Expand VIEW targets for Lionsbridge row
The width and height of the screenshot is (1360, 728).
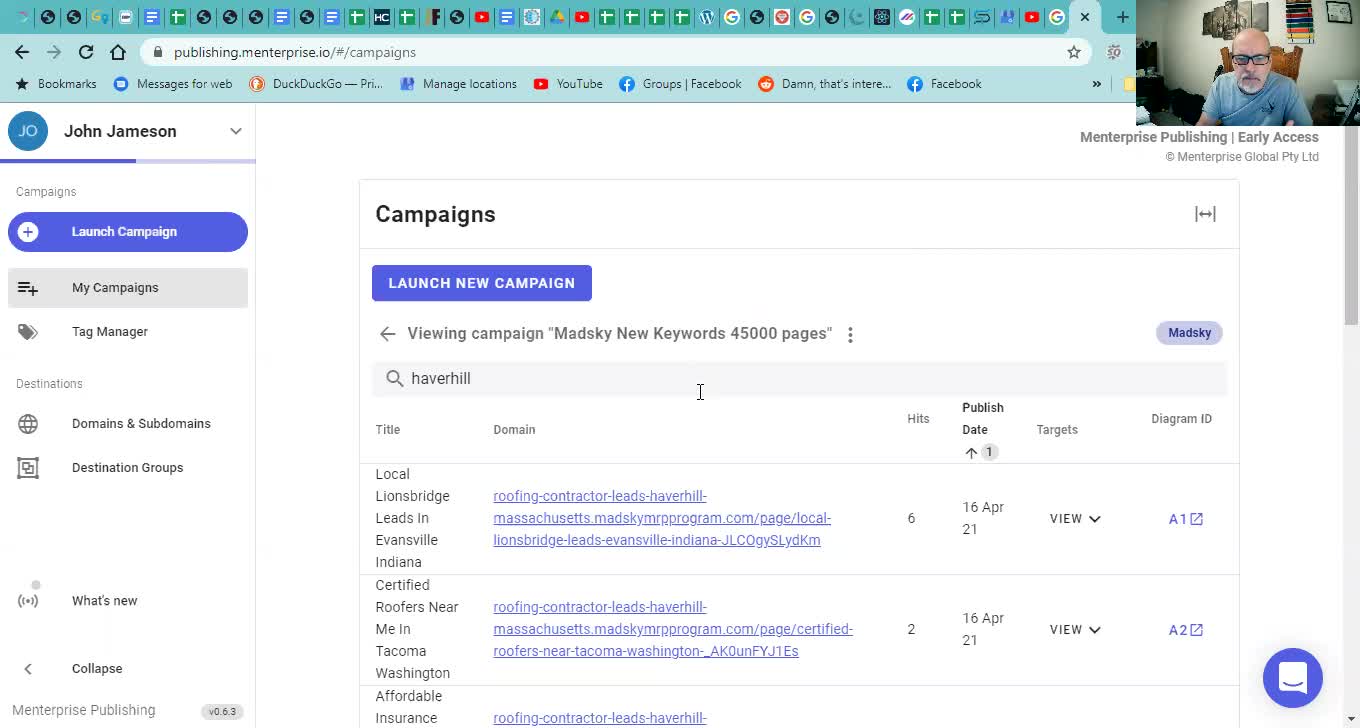pos(1075,519)
